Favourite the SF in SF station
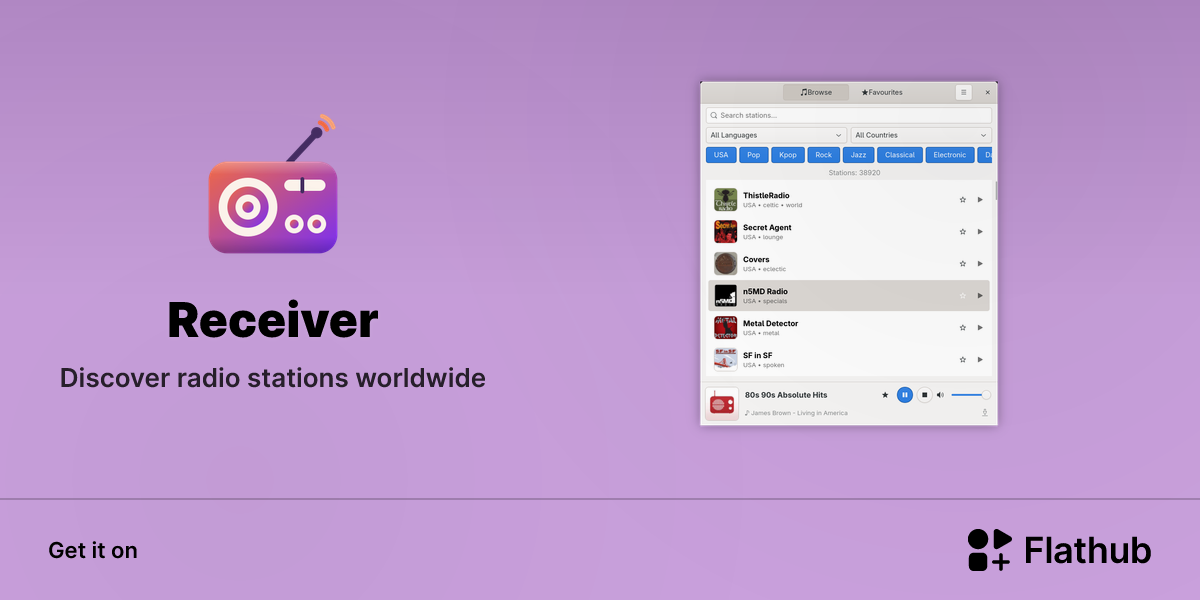 click(963, 359)
